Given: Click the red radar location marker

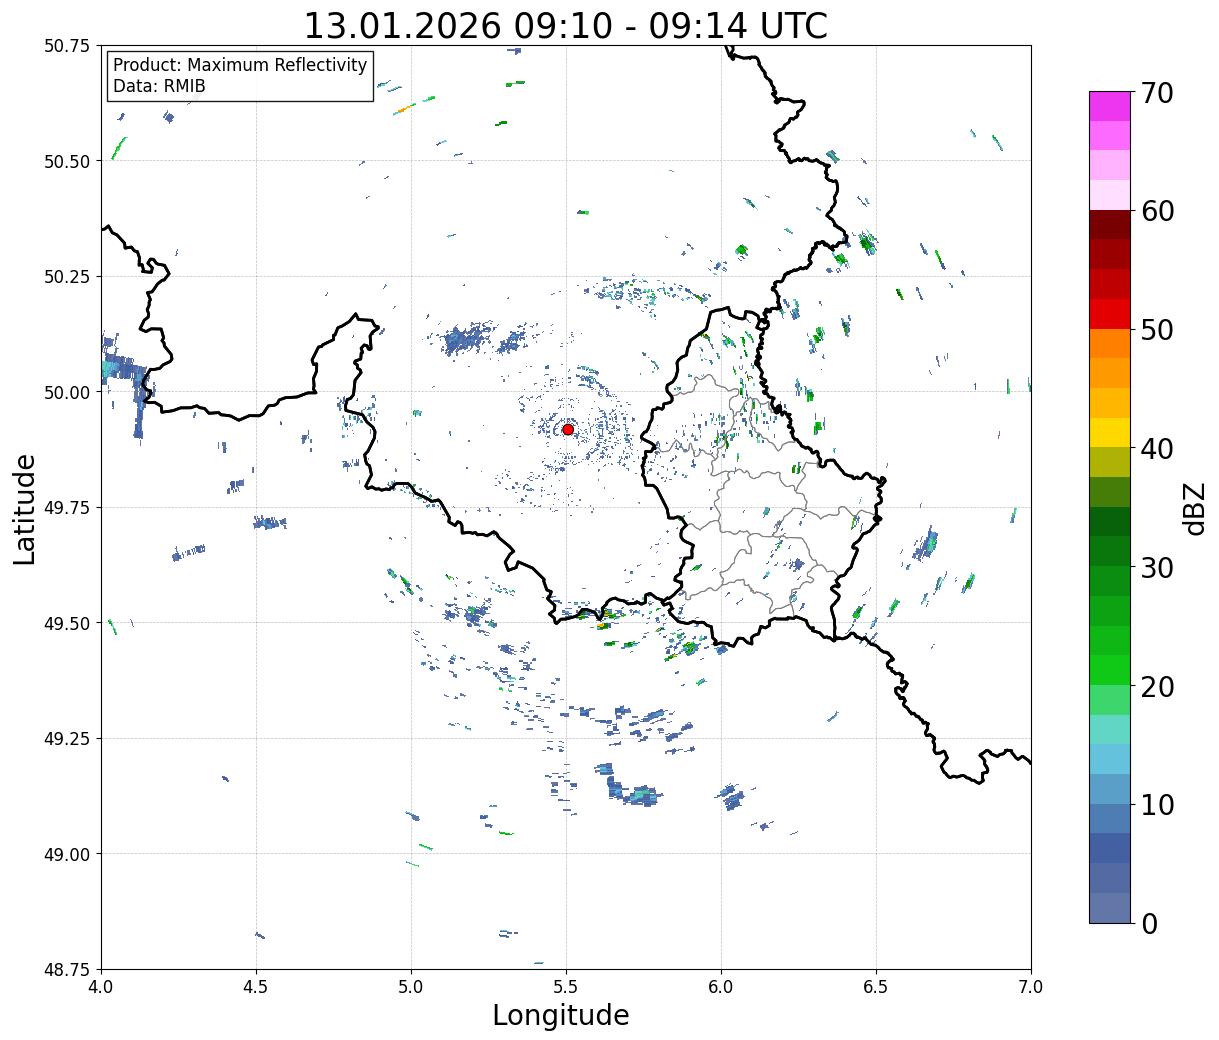Looking at the screenshot, I should pyautogui.click(x=568, y=429).
